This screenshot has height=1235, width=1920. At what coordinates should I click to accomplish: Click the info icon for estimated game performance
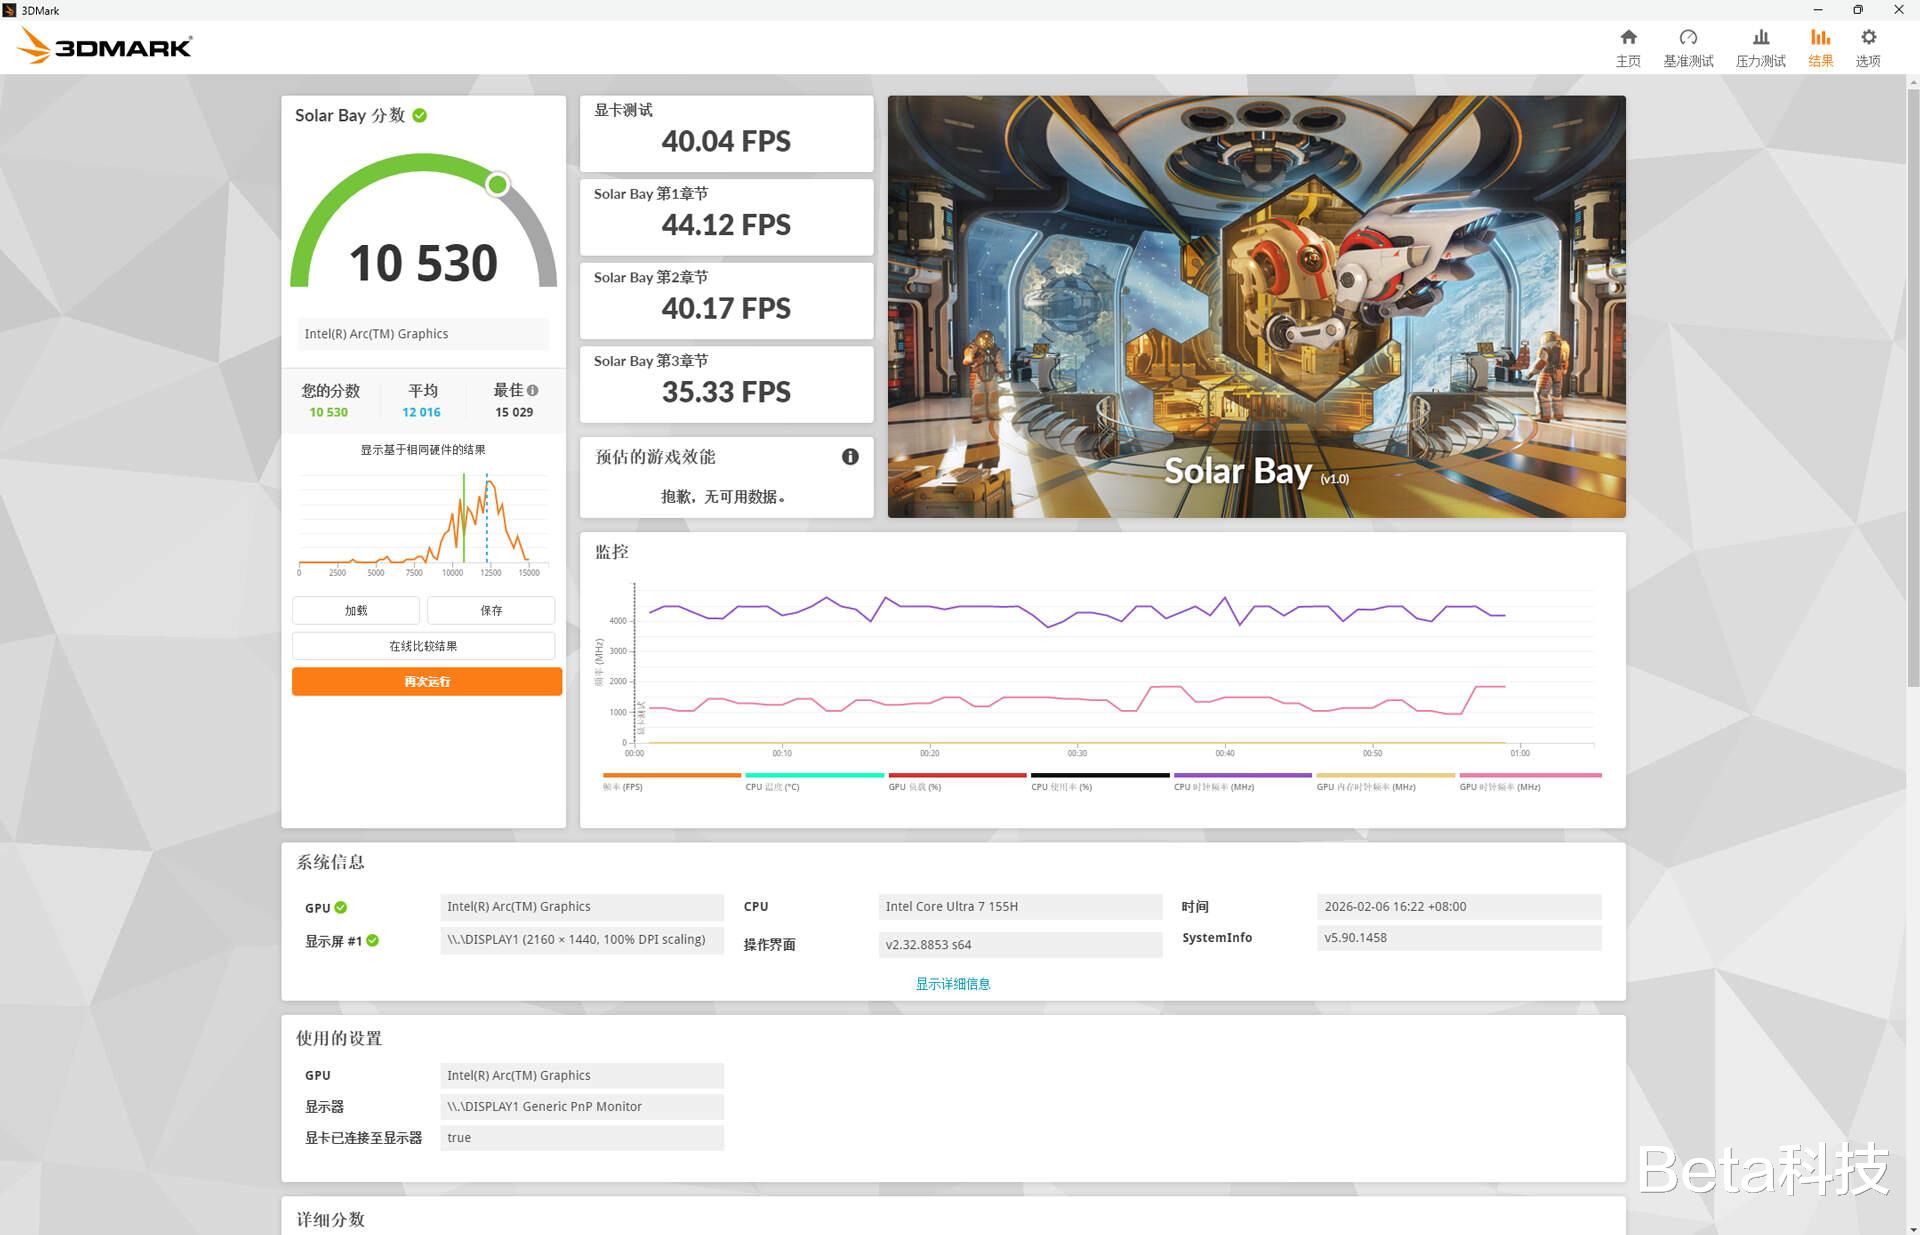coord(850,457)
